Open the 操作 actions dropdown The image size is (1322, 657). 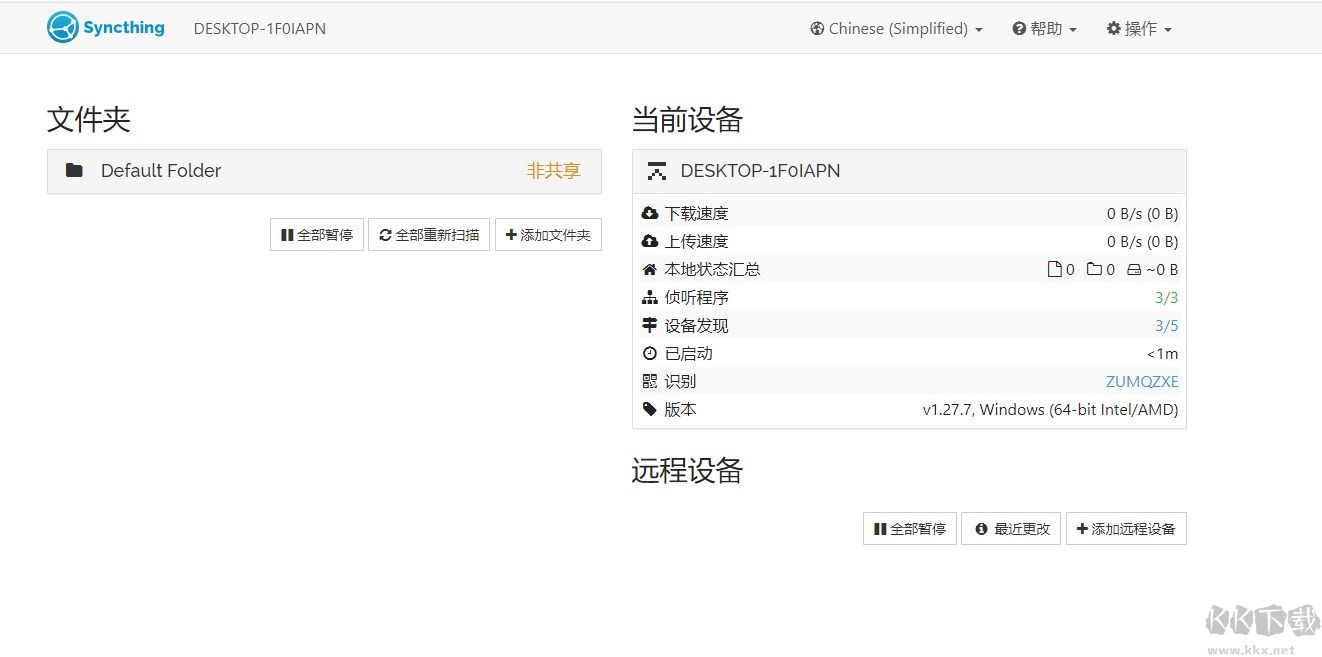1138,28
